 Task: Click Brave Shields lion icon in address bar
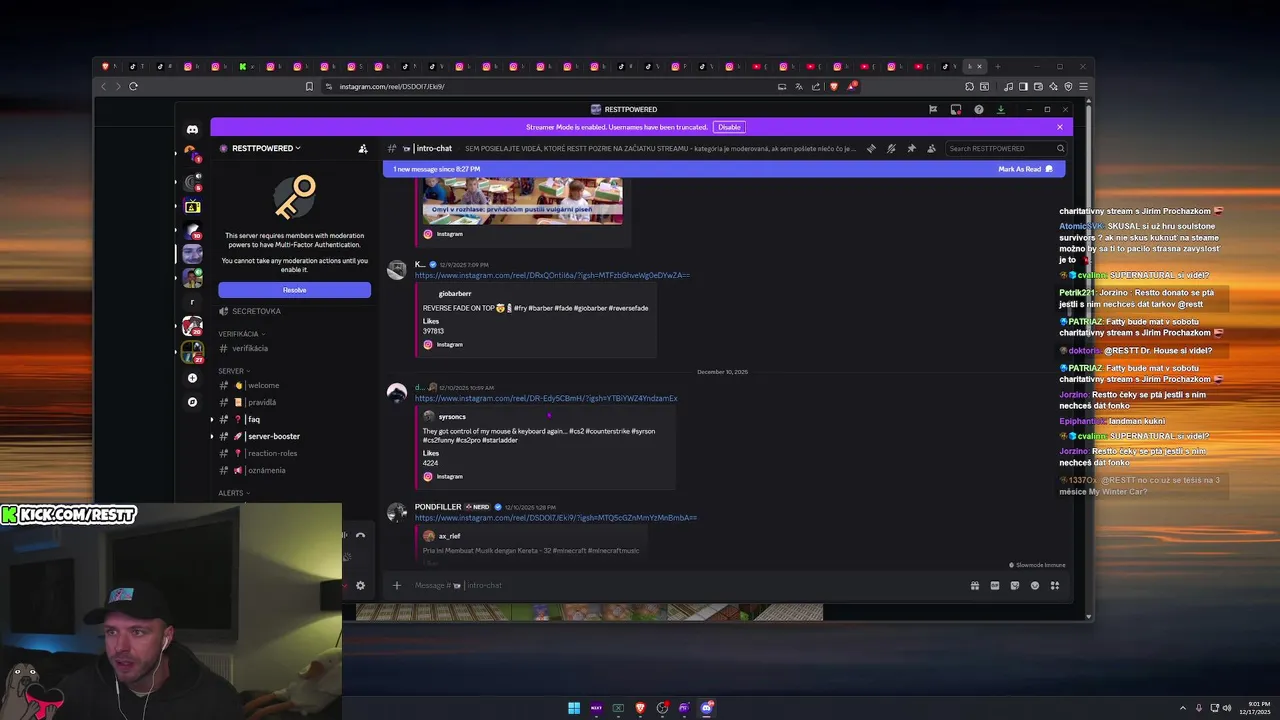click(833, 86)
